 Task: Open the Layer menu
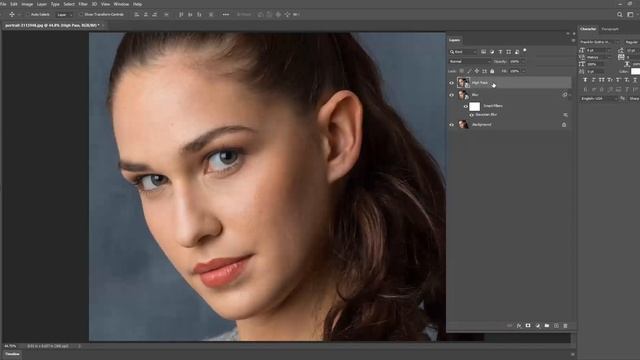click(x=42, y=4)
